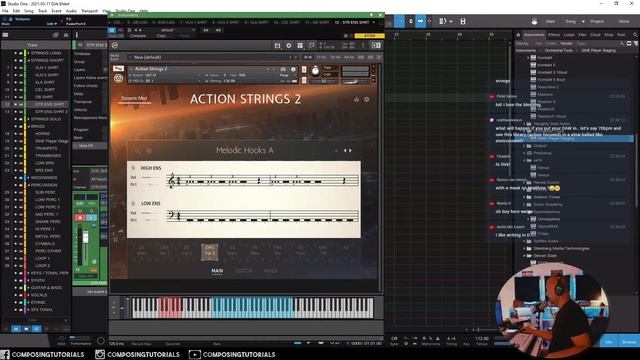Image resolution: width=640 pixels, height=360 pixels.
Task: Open the instrument info icon
Action: [293, 69]
